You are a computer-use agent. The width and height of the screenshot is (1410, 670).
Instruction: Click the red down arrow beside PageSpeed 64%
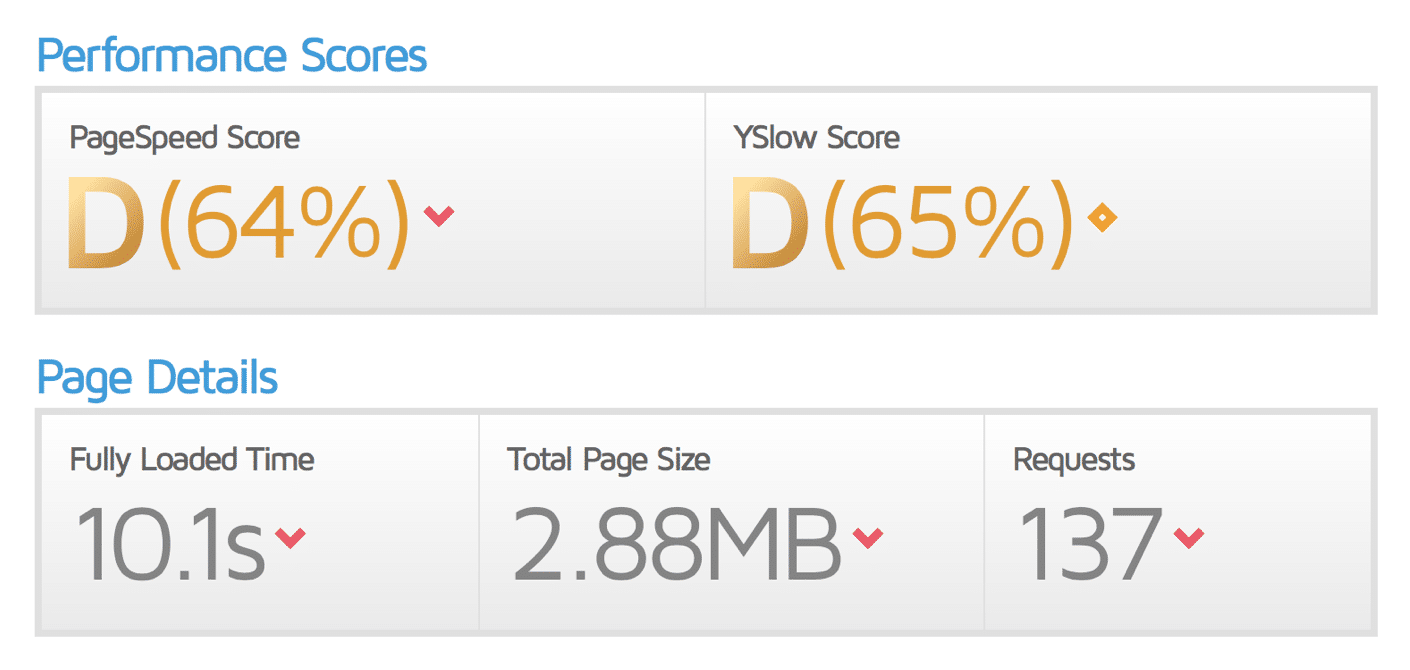pos(438,215)
